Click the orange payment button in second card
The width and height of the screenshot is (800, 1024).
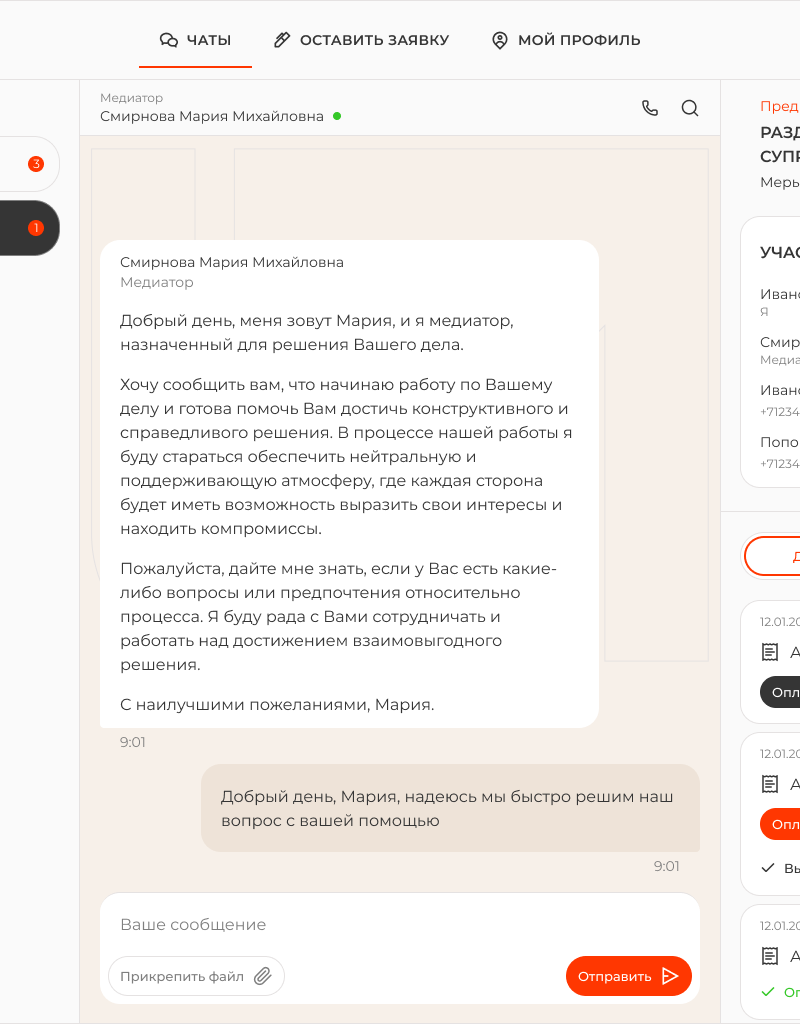(x=781, y=825)
